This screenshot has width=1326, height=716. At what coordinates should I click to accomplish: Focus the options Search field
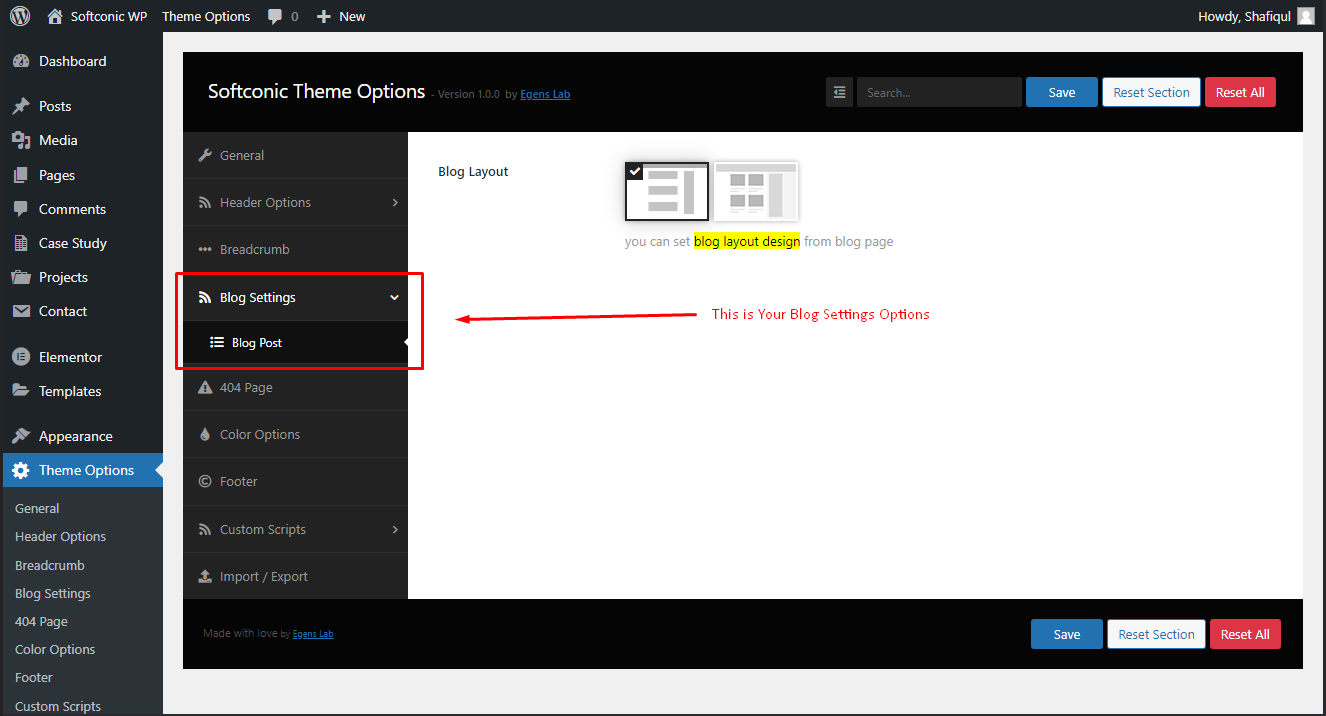tap(939, 92)
